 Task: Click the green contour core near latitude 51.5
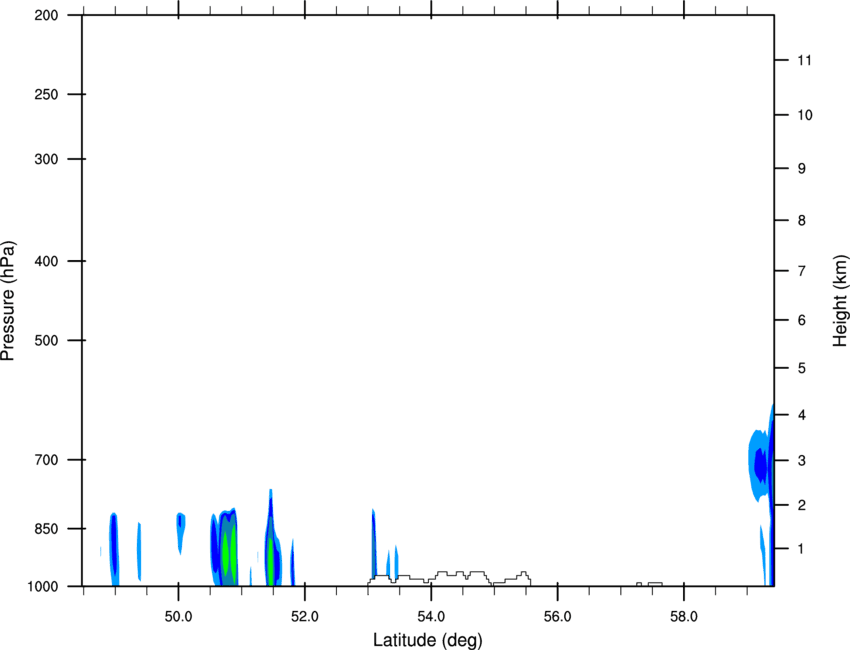pos(270,561)
